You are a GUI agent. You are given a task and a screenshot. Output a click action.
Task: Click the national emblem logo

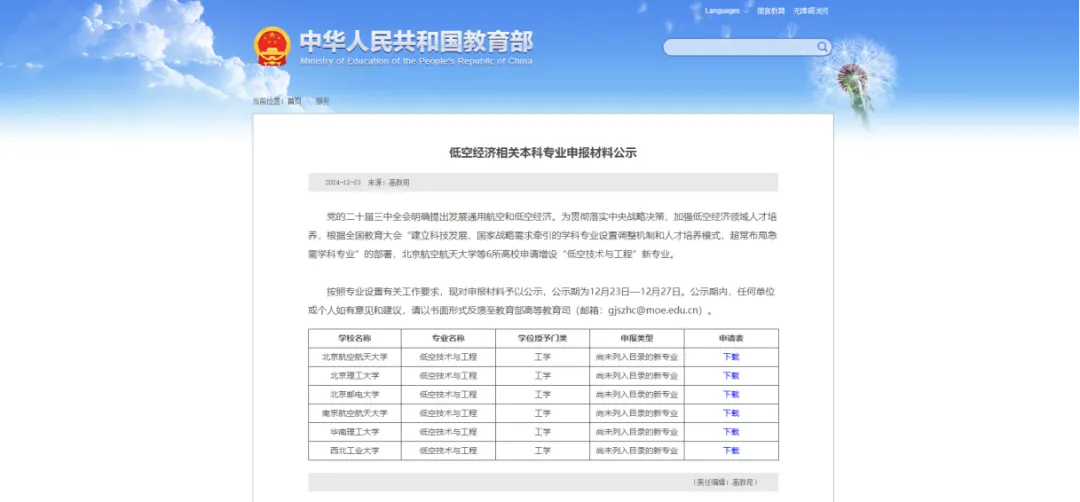pyautogui.click(x=272, y=46)
